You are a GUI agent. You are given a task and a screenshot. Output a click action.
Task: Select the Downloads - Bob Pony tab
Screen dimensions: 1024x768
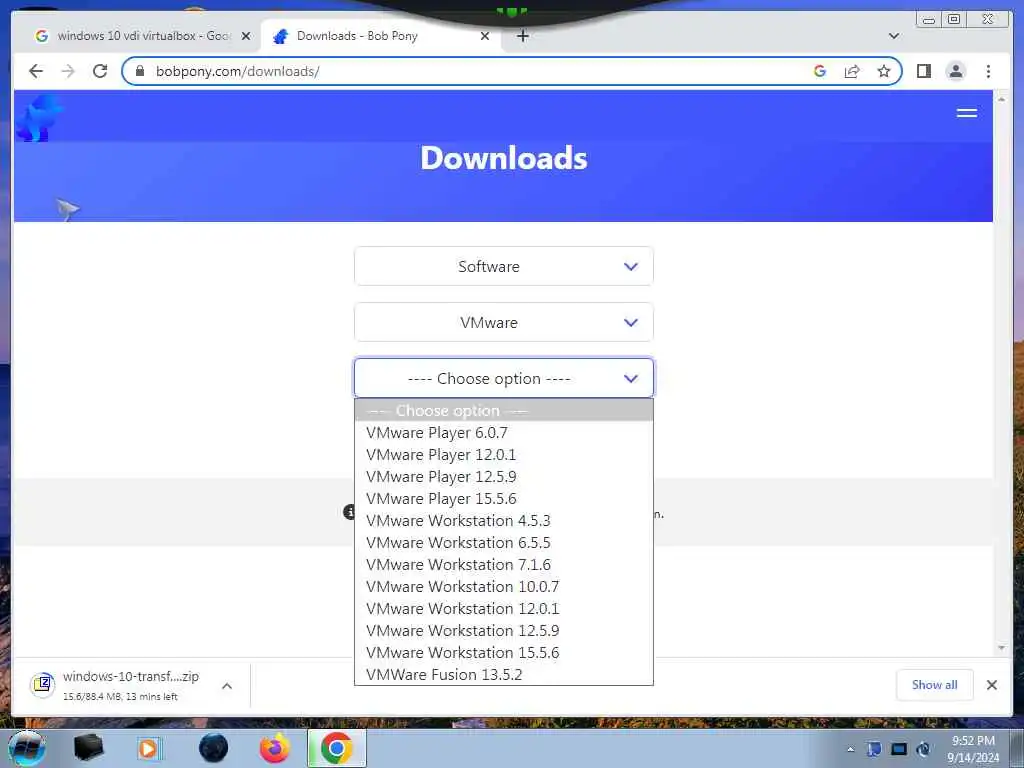[x=380, y=36]
